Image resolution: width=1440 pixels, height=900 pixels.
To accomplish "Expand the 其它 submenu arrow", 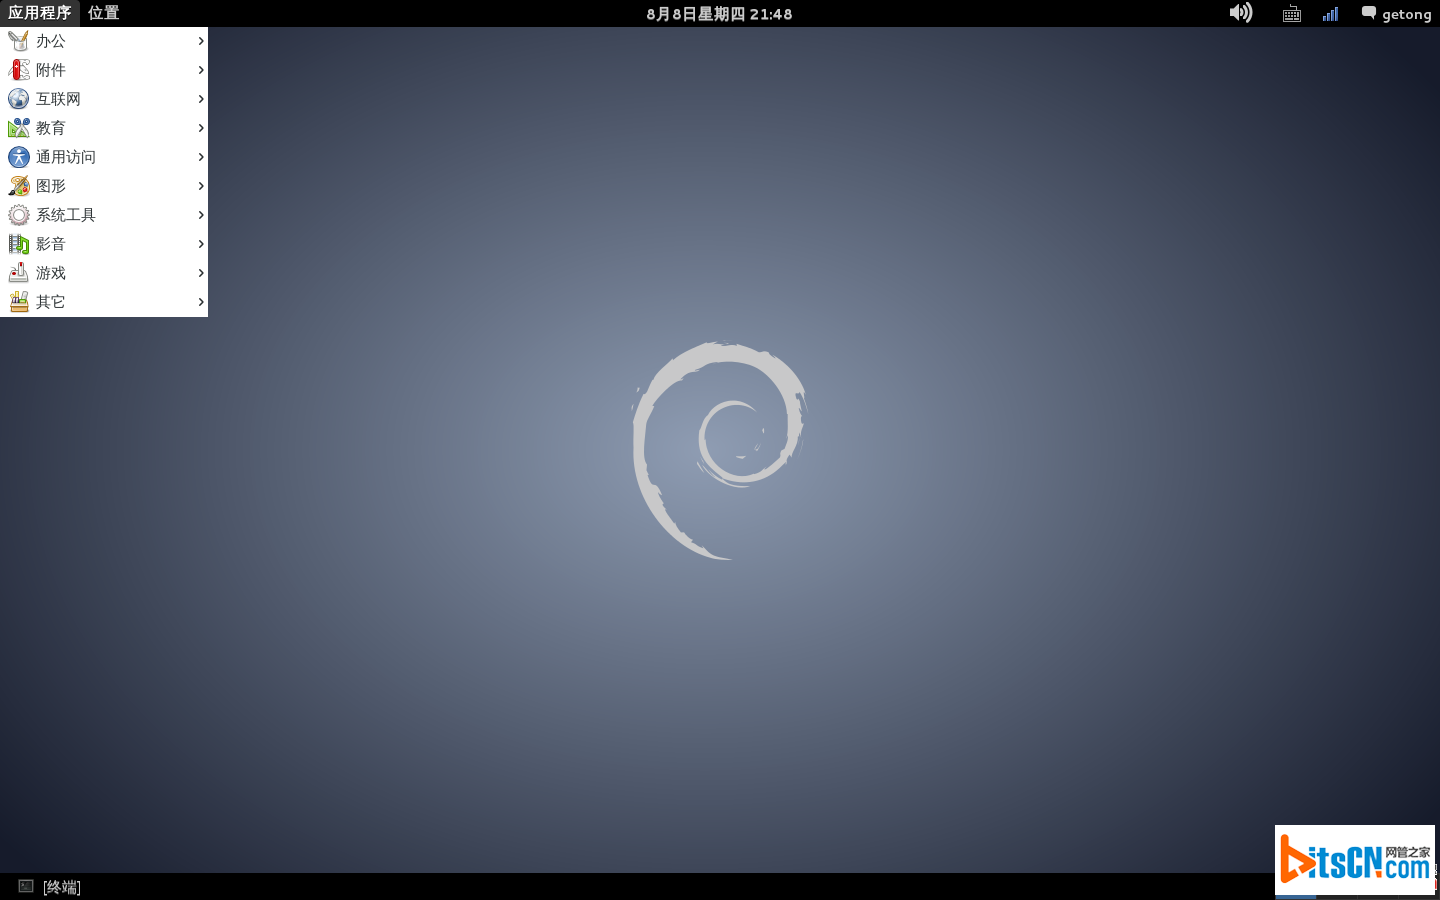I will (x=201, y=302).
